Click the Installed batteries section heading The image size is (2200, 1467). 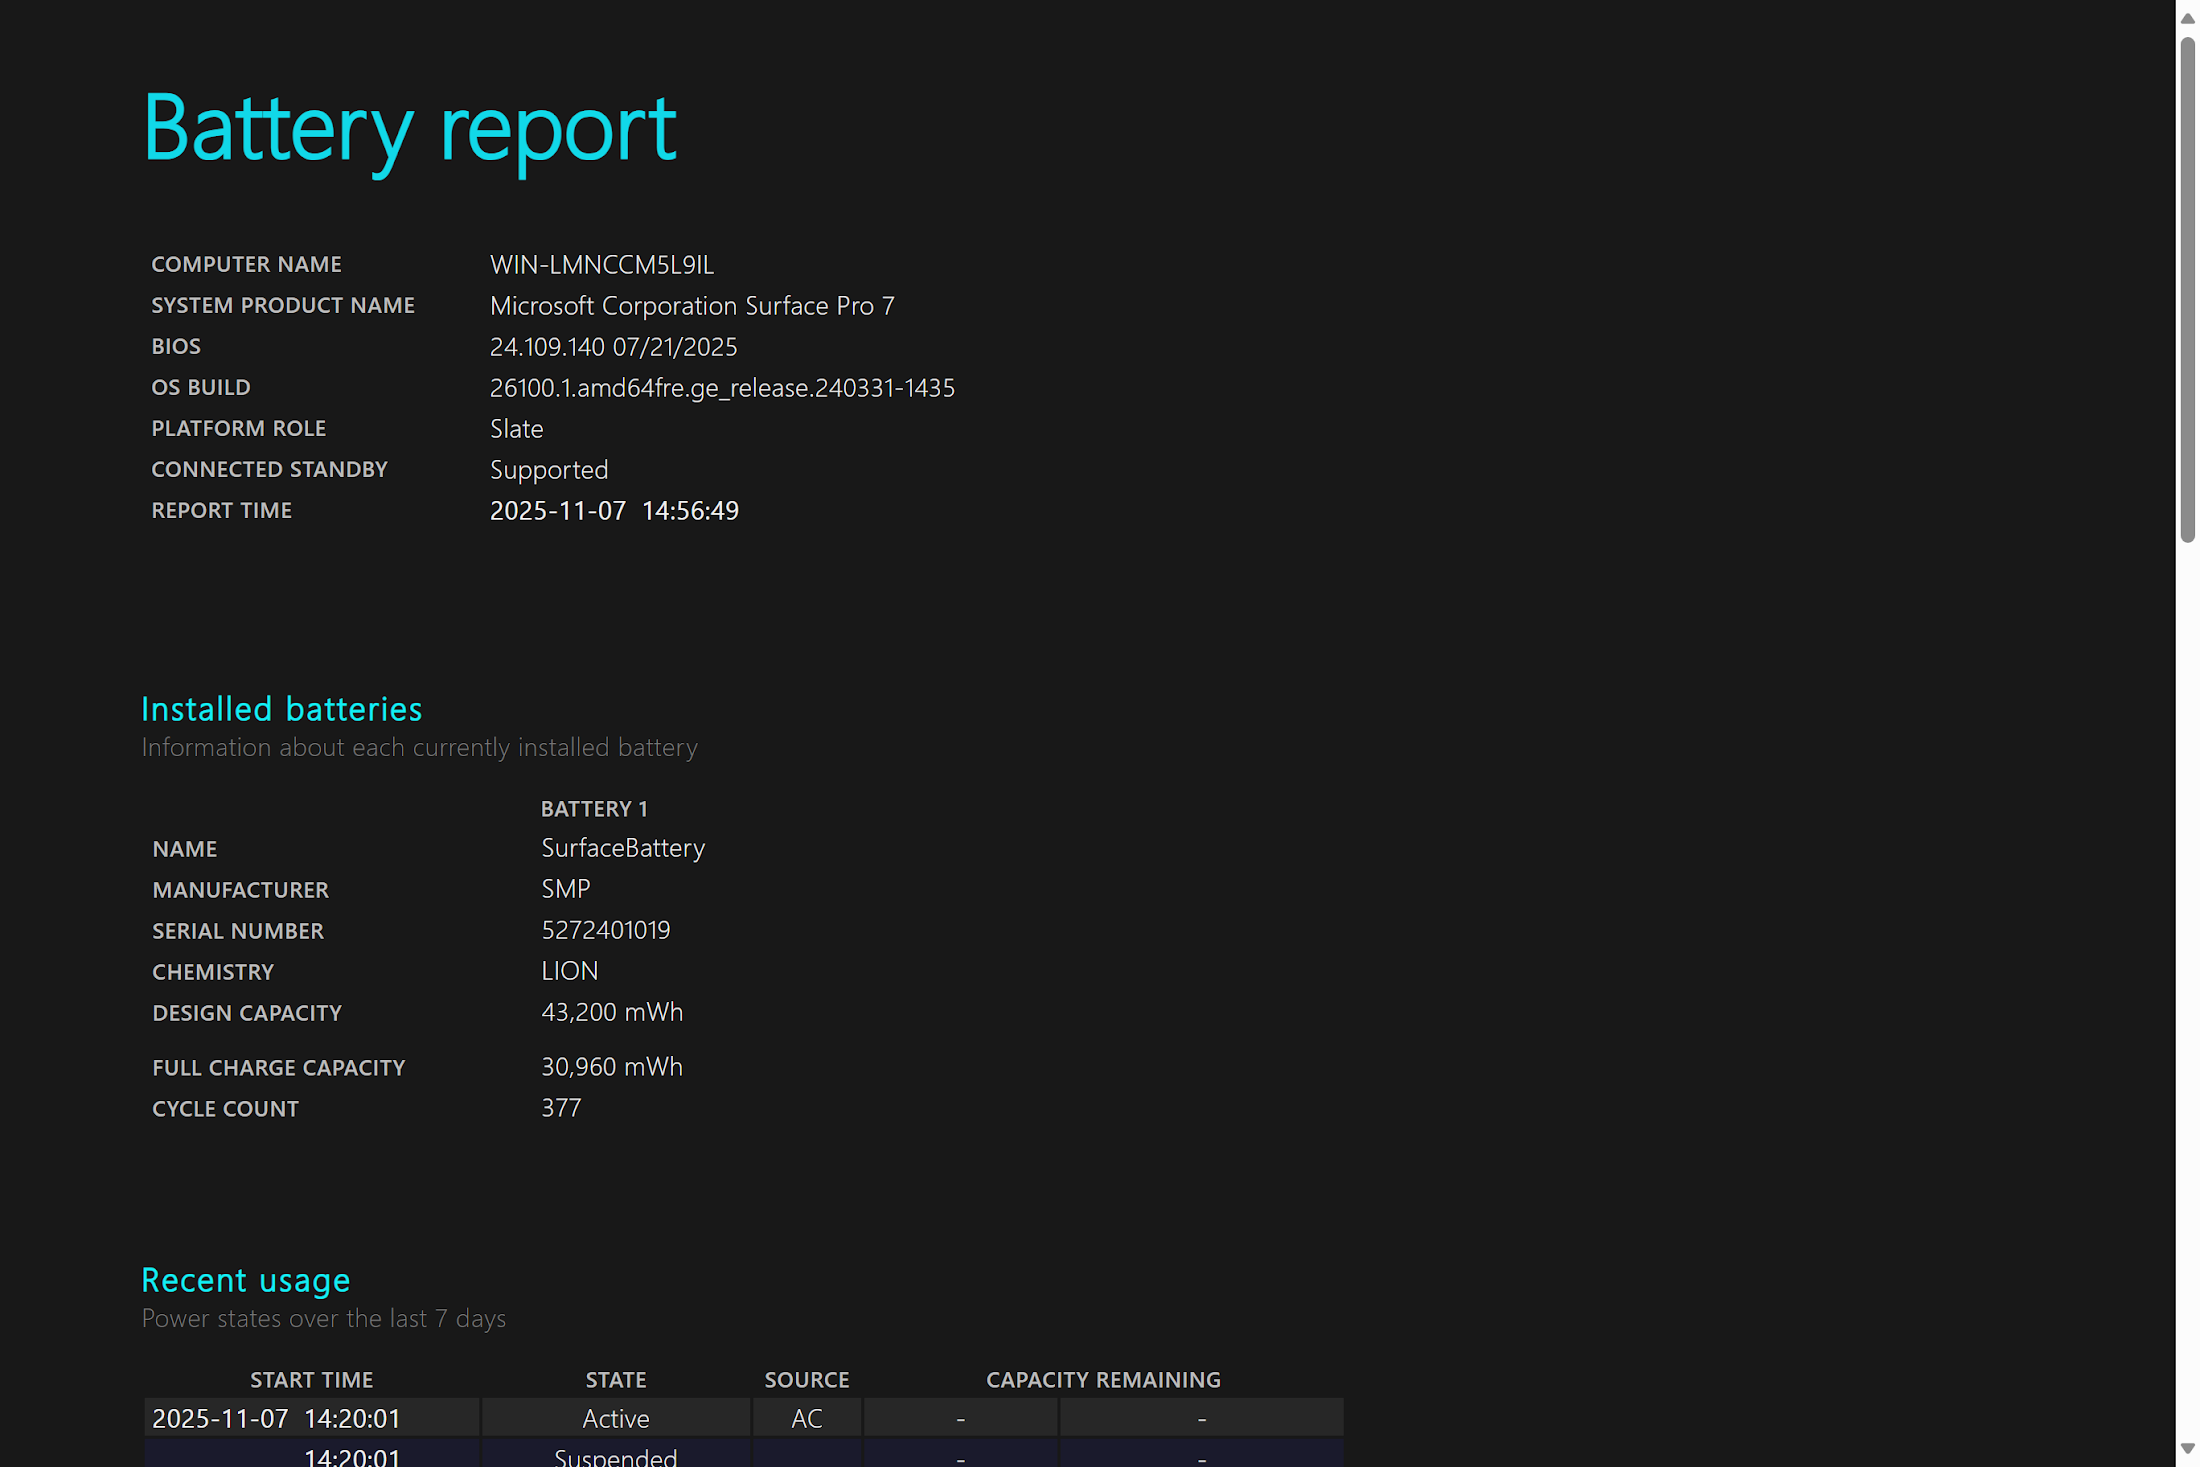tap(281, 709)
